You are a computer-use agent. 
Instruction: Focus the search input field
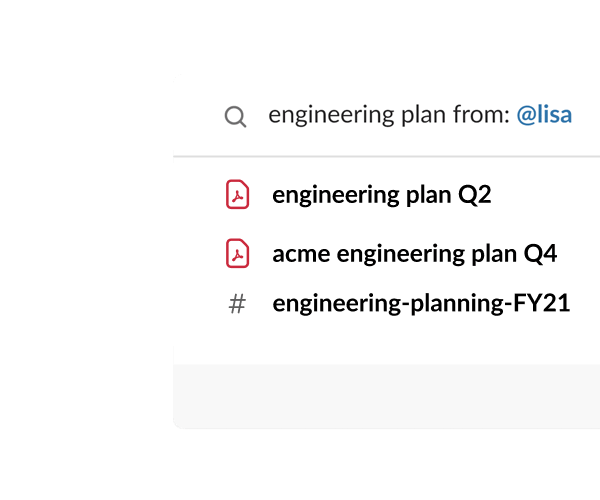(x=420, y=115)
